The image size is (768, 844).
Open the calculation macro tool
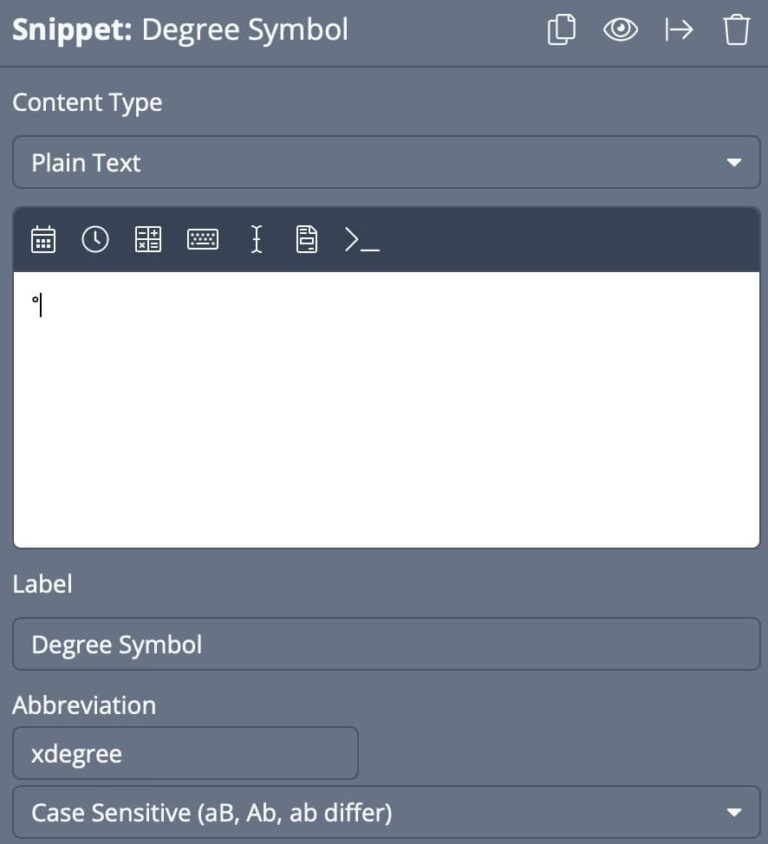(148, 239)
